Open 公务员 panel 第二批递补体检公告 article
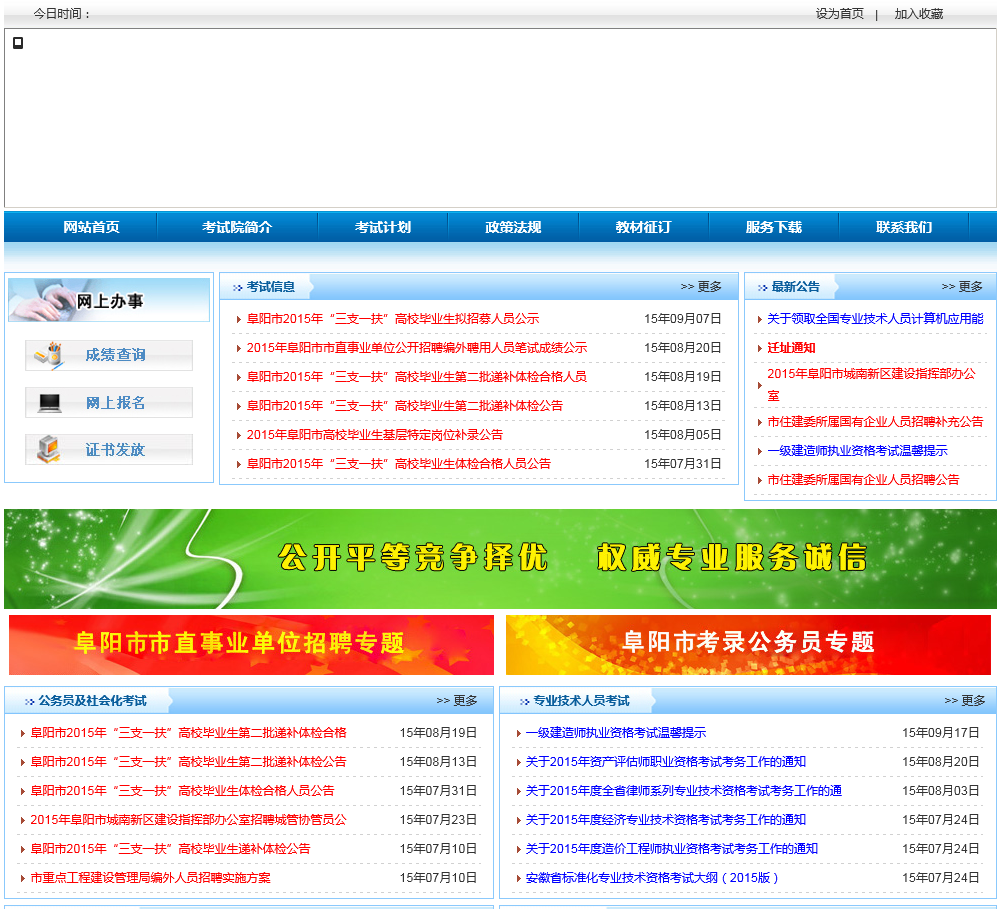The width and height of the screenshot is (1000, 909). tap(188, 762)
